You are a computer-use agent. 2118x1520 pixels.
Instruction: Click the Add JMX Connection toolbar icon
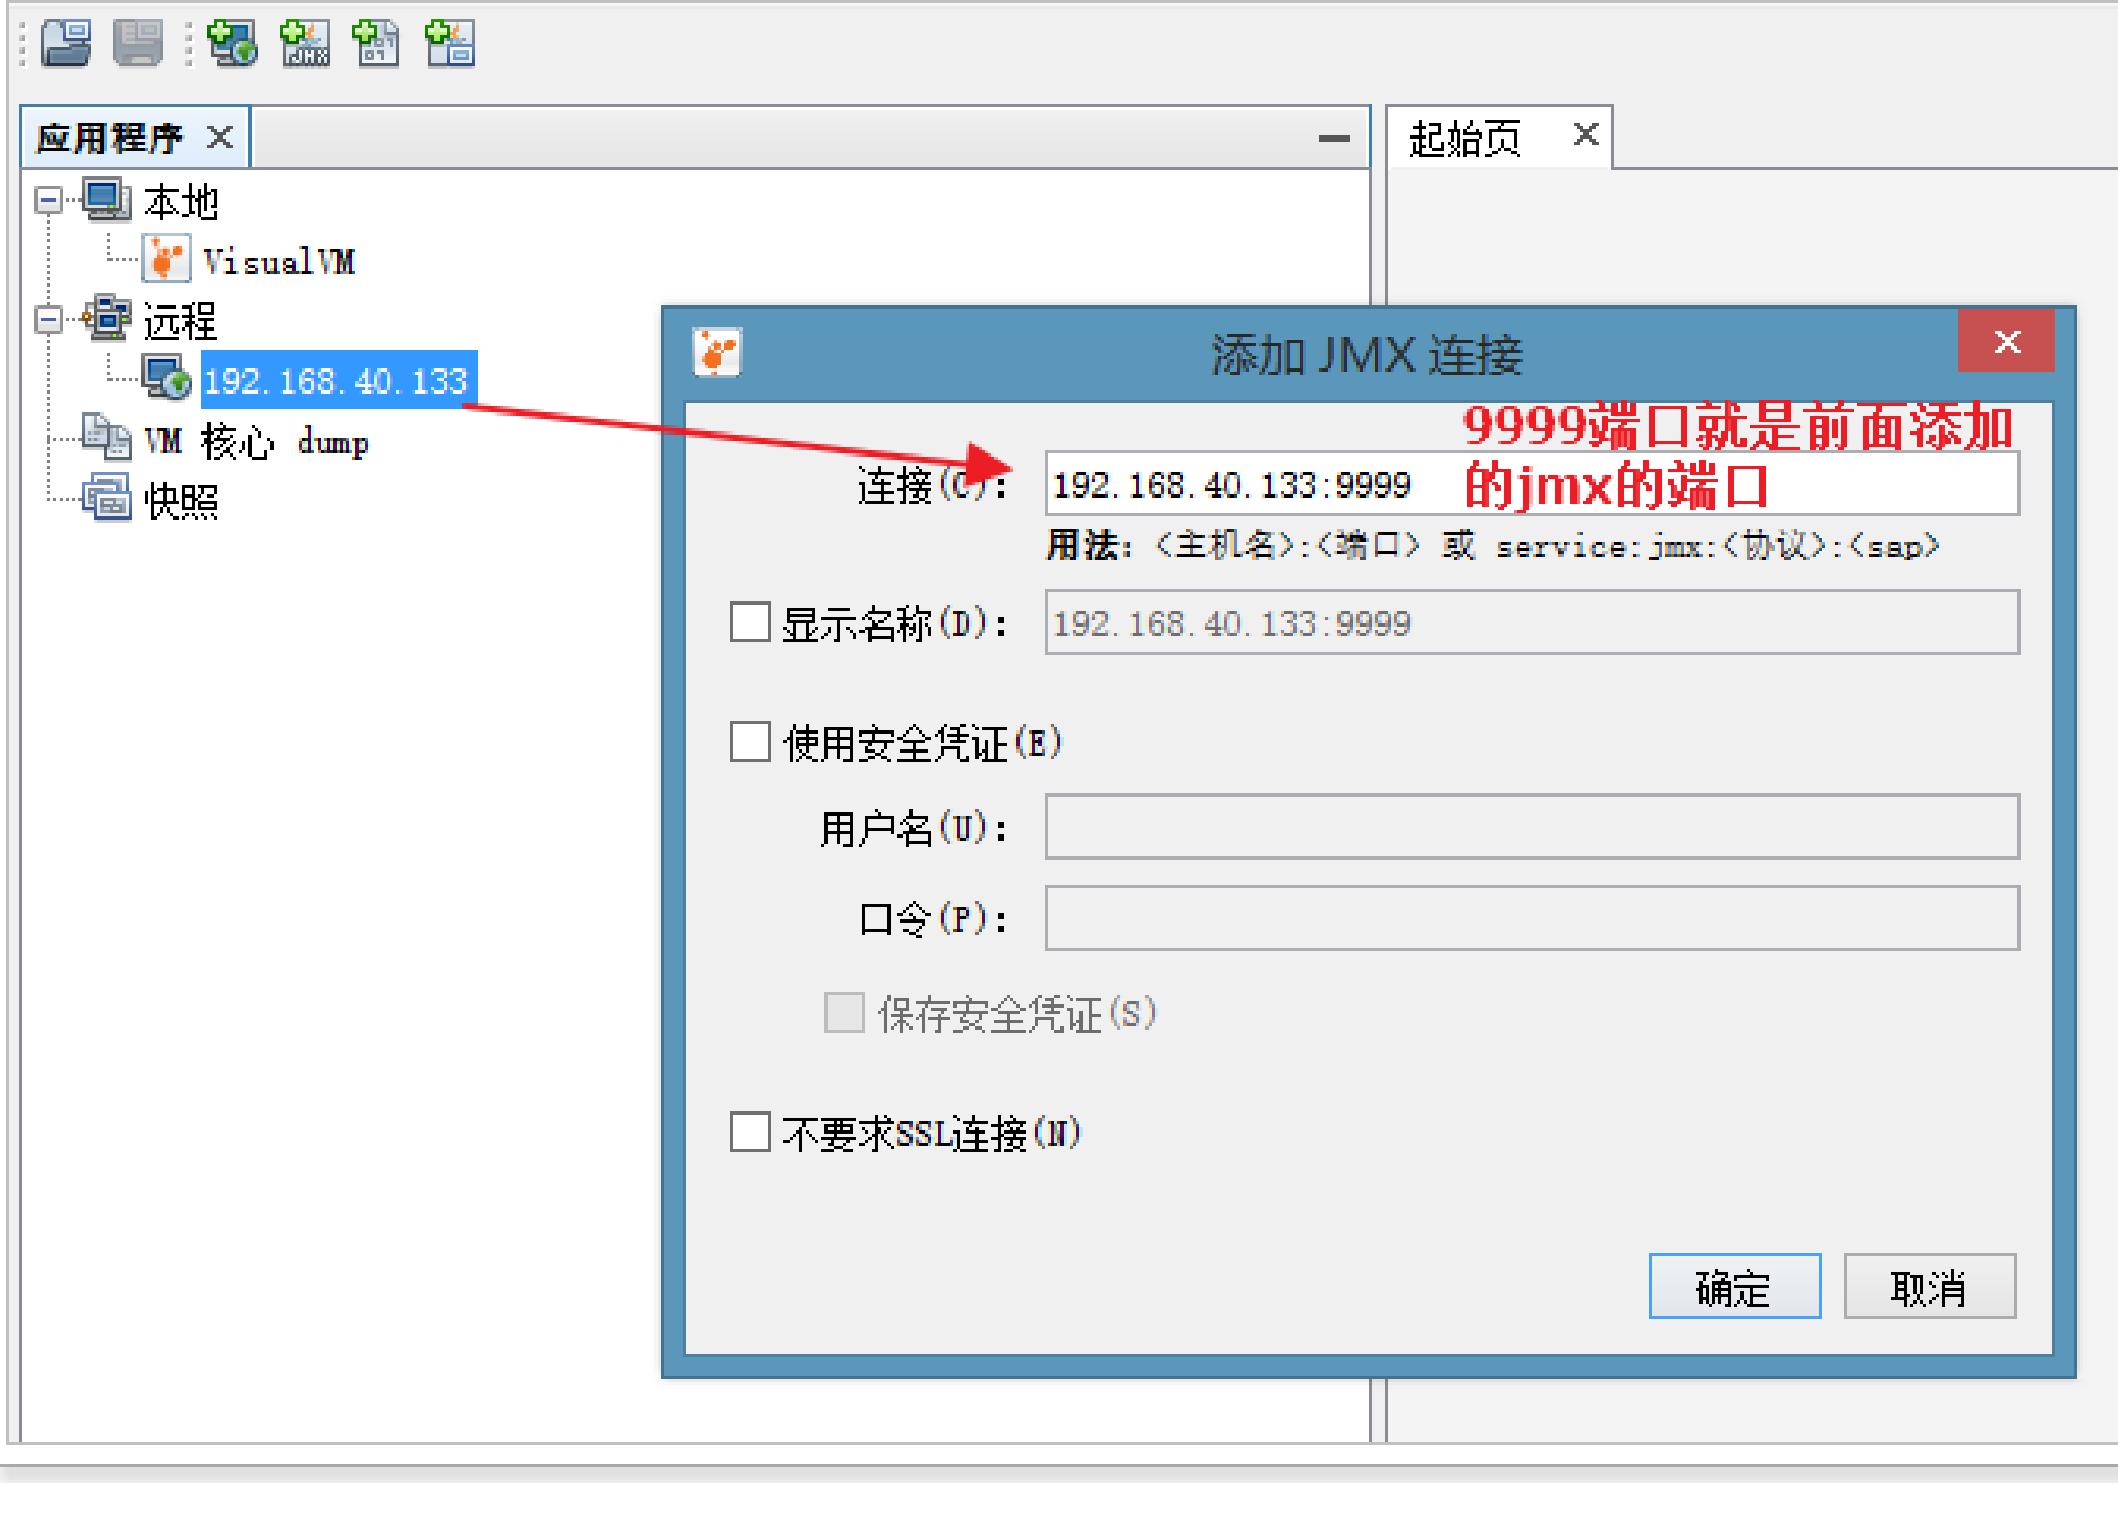305,44
